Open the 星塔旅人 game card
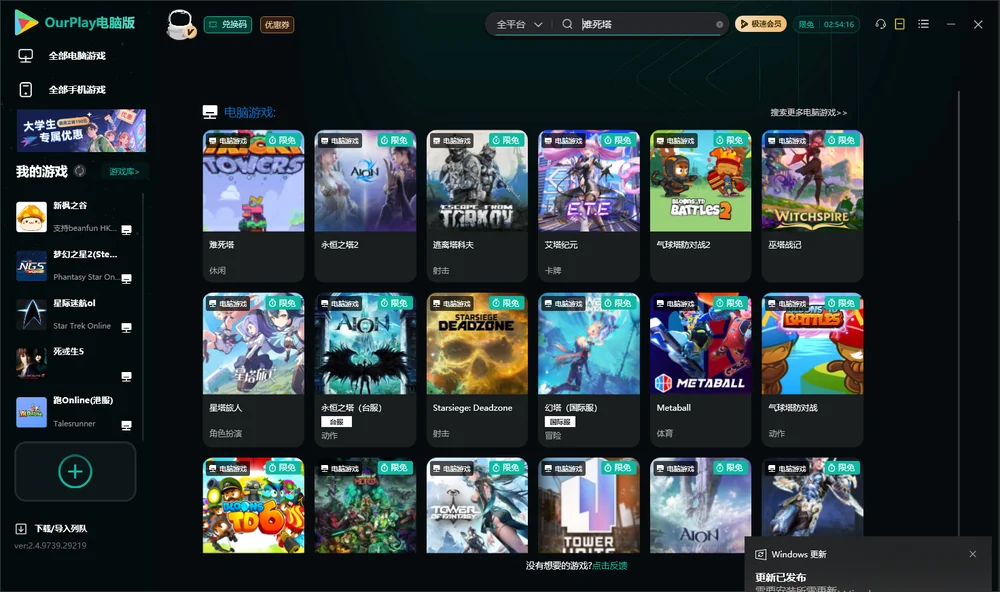The image size is (1000, 592). click(253, 369)
